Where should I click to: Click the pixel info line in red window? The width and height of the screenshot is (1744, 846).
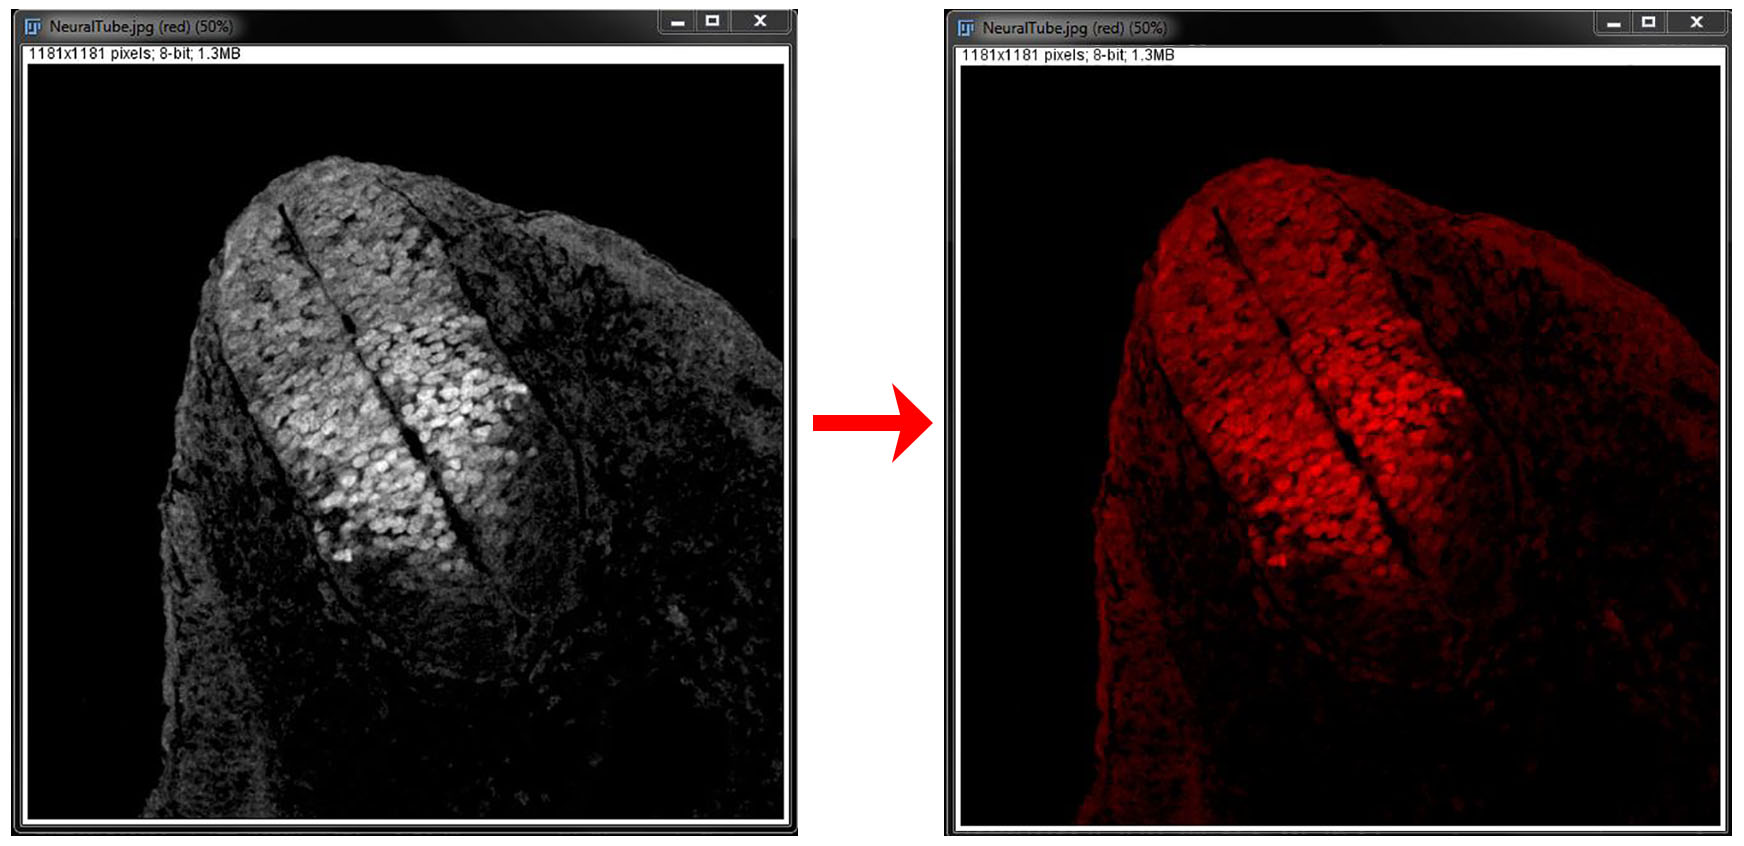[x=1068, y=55]
